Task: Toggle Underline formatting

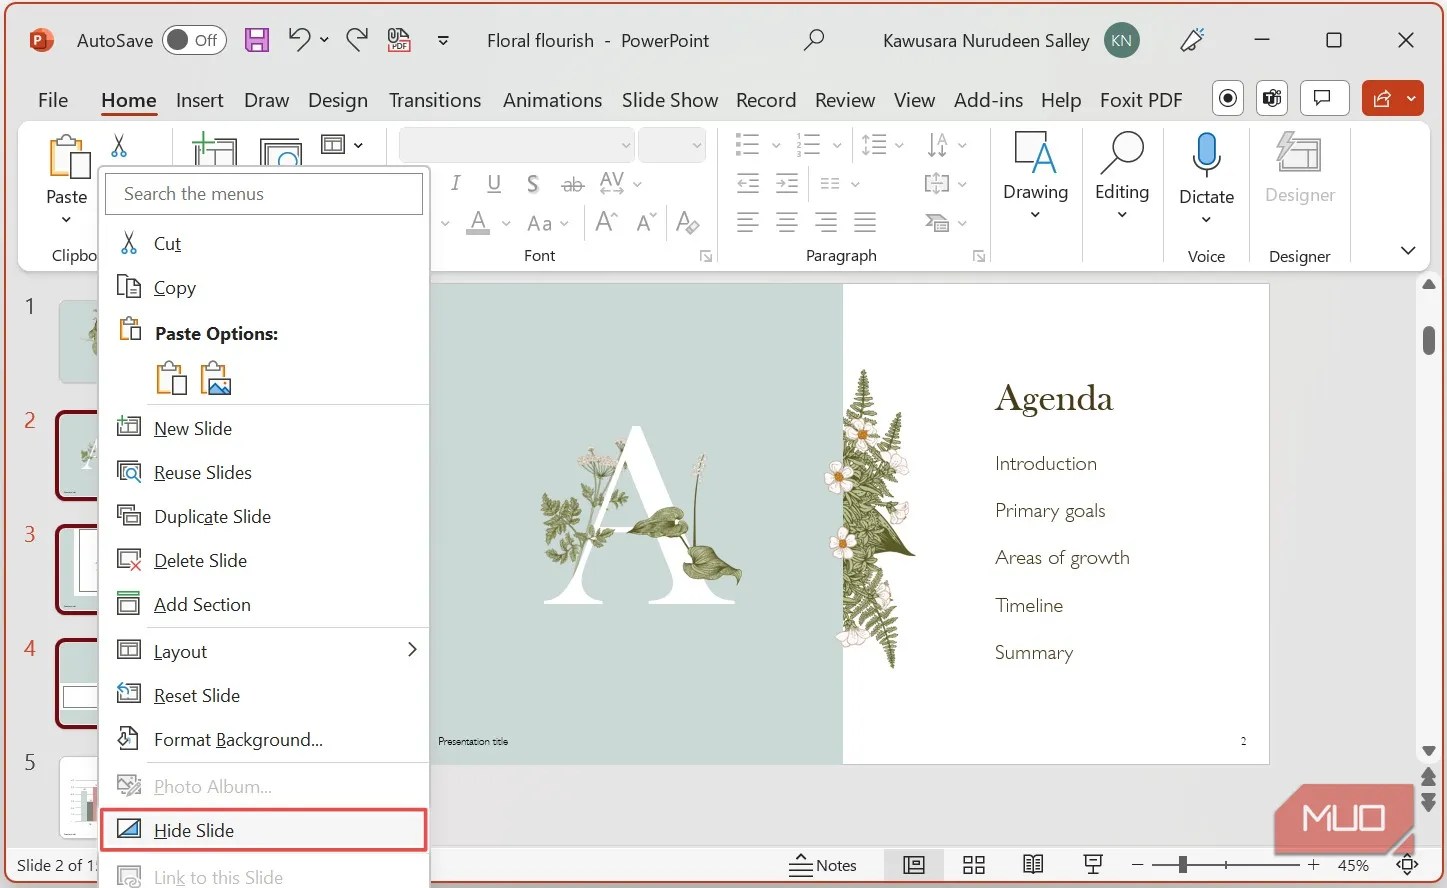Action: tap(494, 183)
